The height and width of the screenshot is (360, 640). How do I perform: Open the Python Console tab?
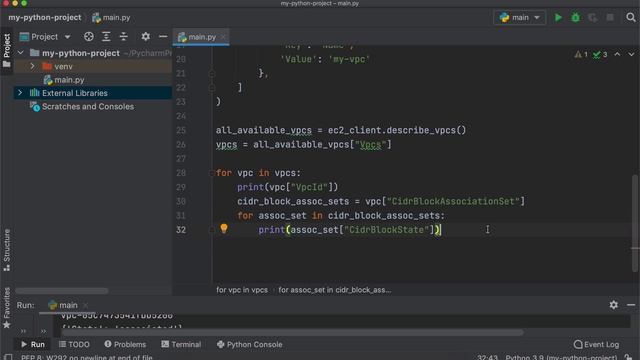click(x=249, y=344)
